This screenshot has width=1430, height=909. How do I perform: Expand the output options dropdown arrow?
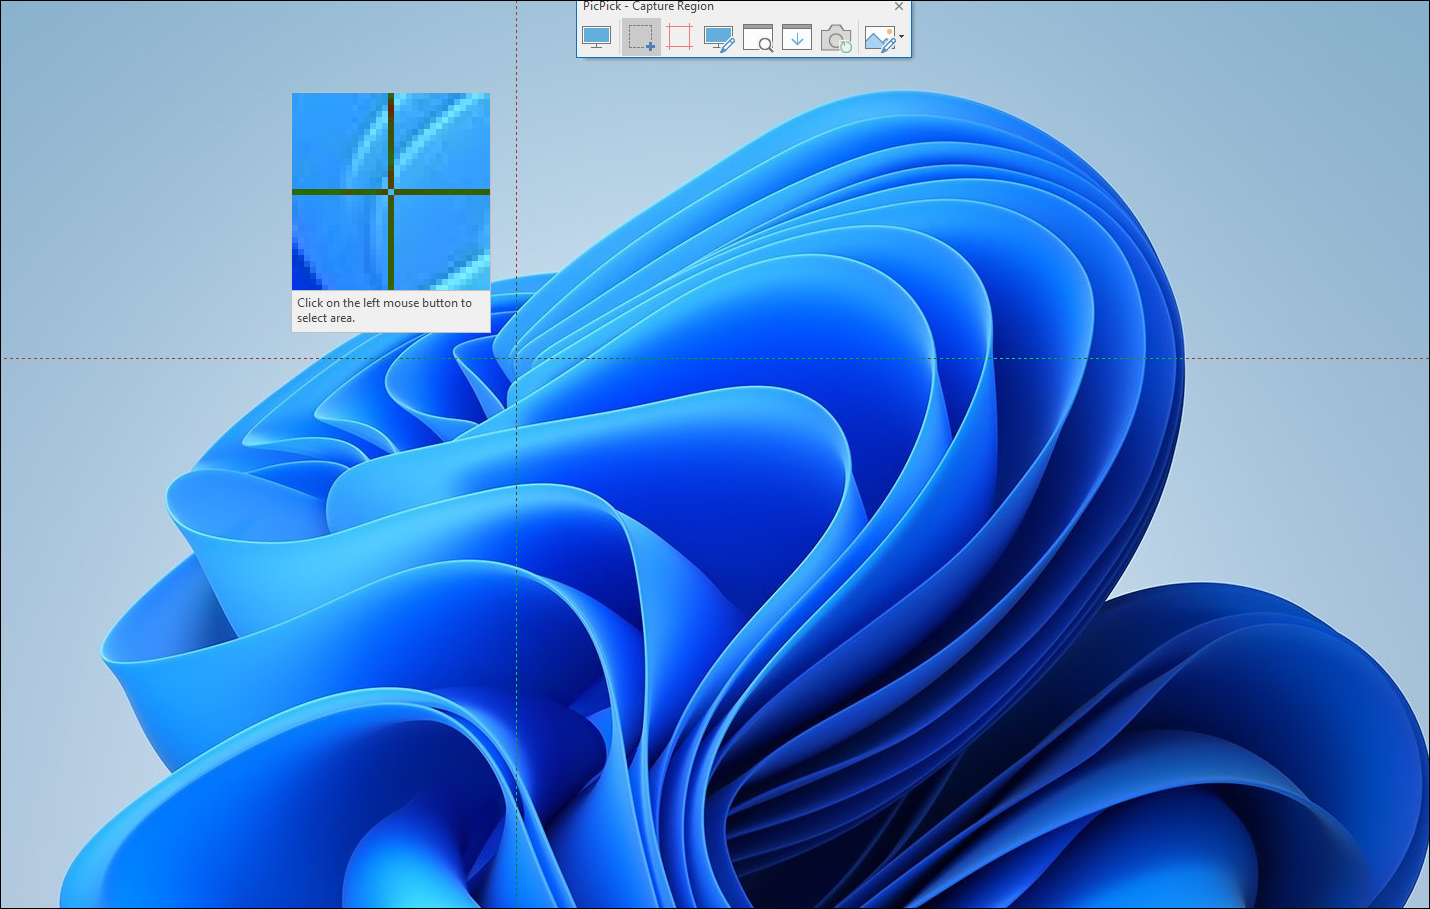(x=902, y=37)
